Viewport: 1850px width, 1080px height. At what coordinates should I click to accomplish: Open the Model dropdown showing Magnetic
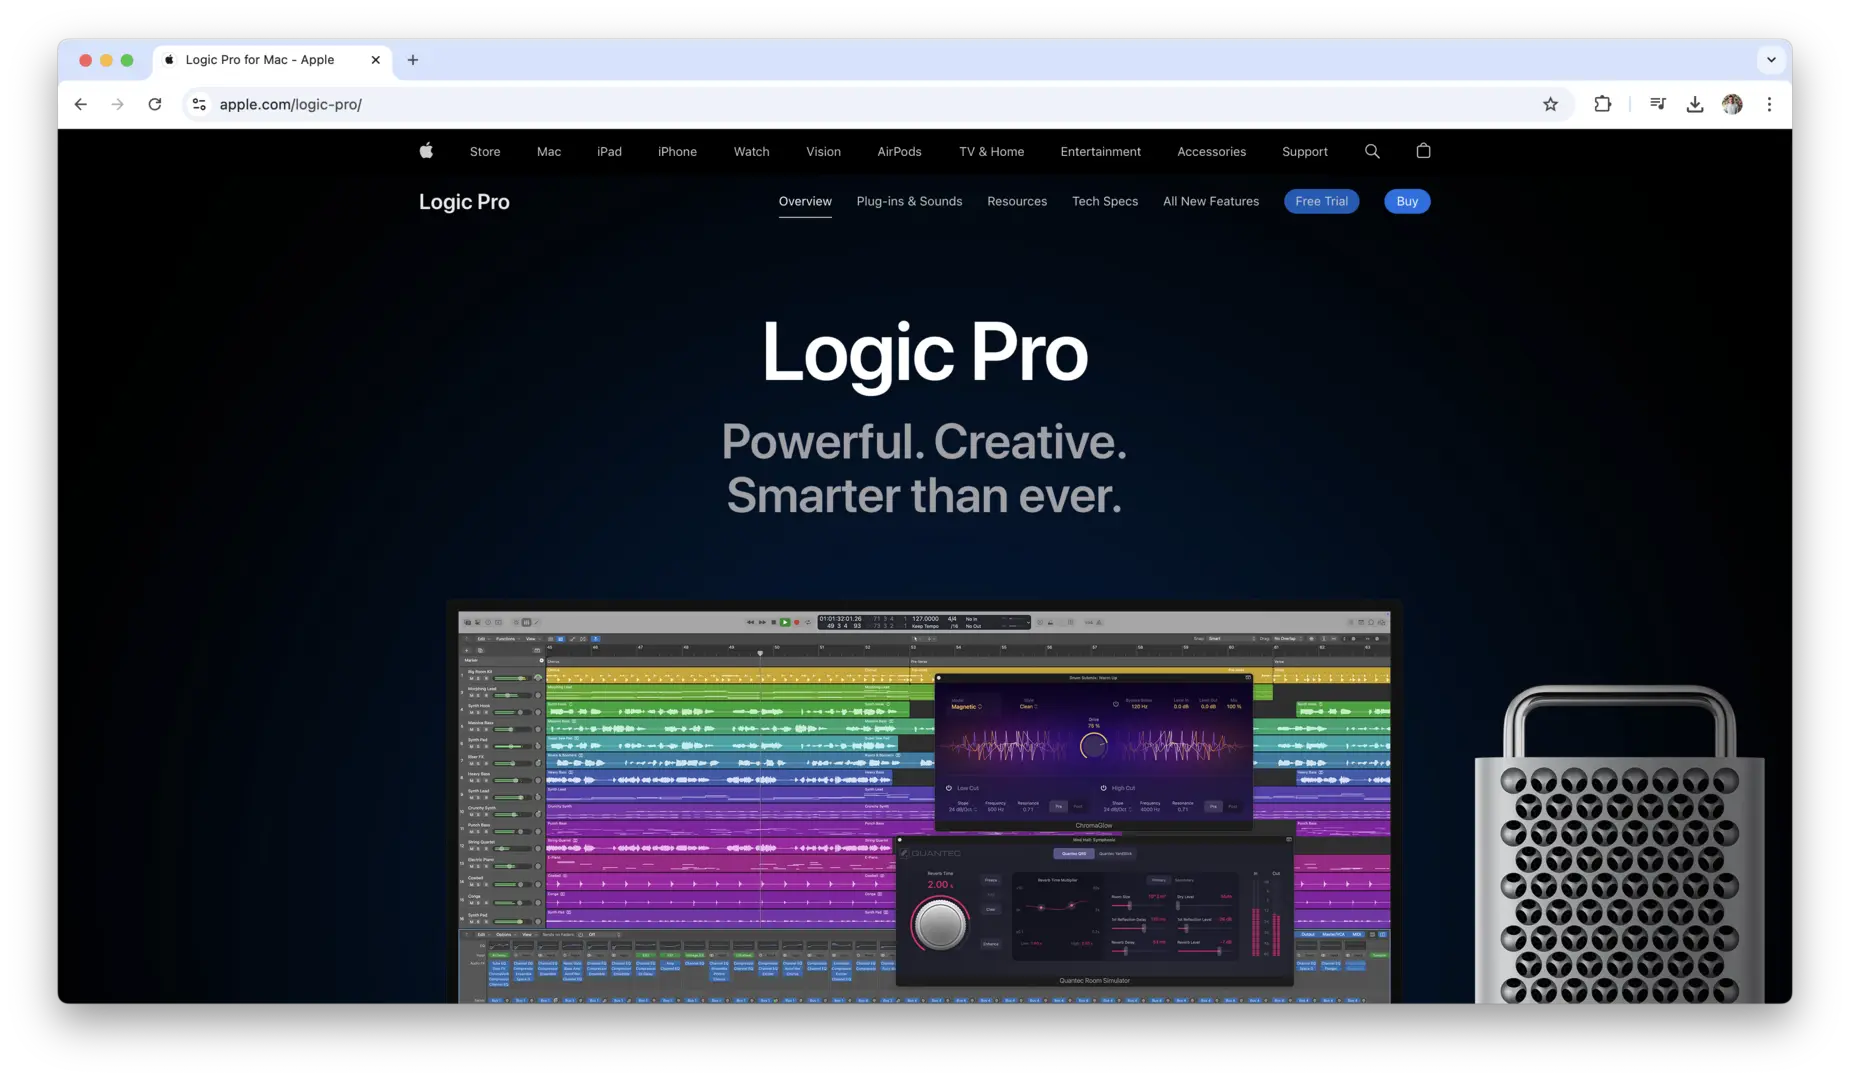966,707
